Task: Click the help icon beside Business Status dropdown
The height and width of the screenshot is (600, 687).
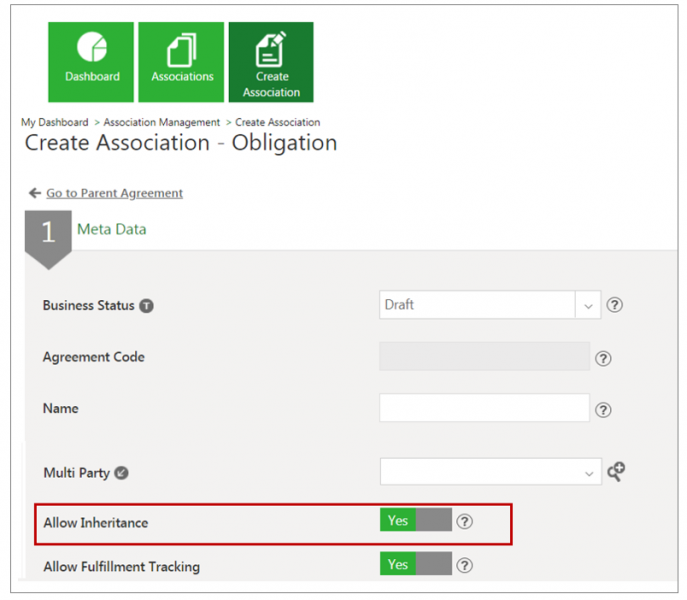Action: [615, 305]
